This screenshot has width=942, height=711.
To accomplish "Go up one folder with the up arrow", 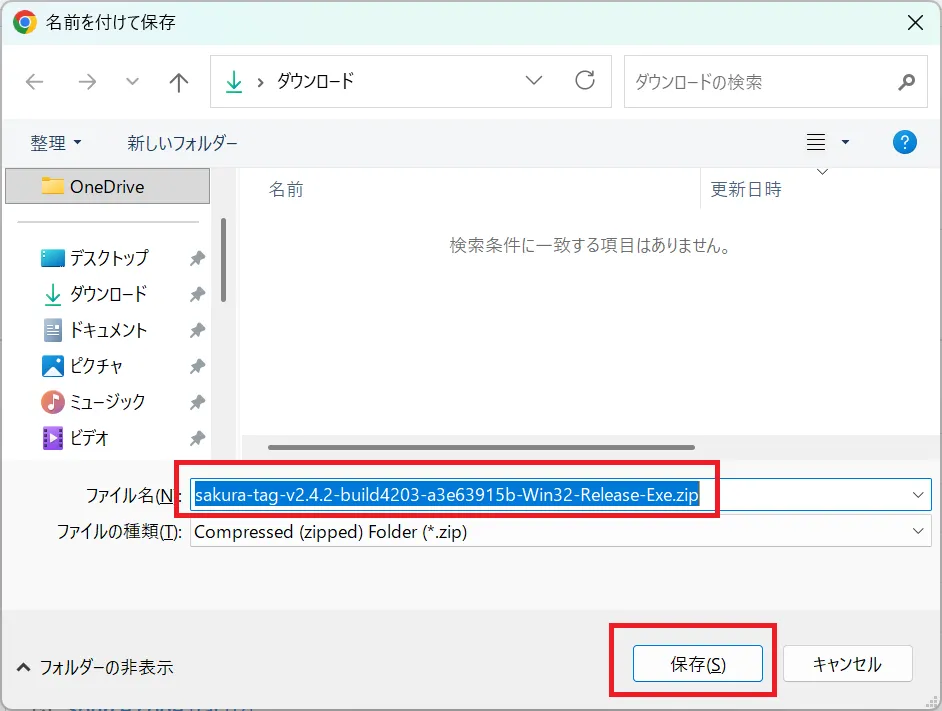I will (178, 82).
